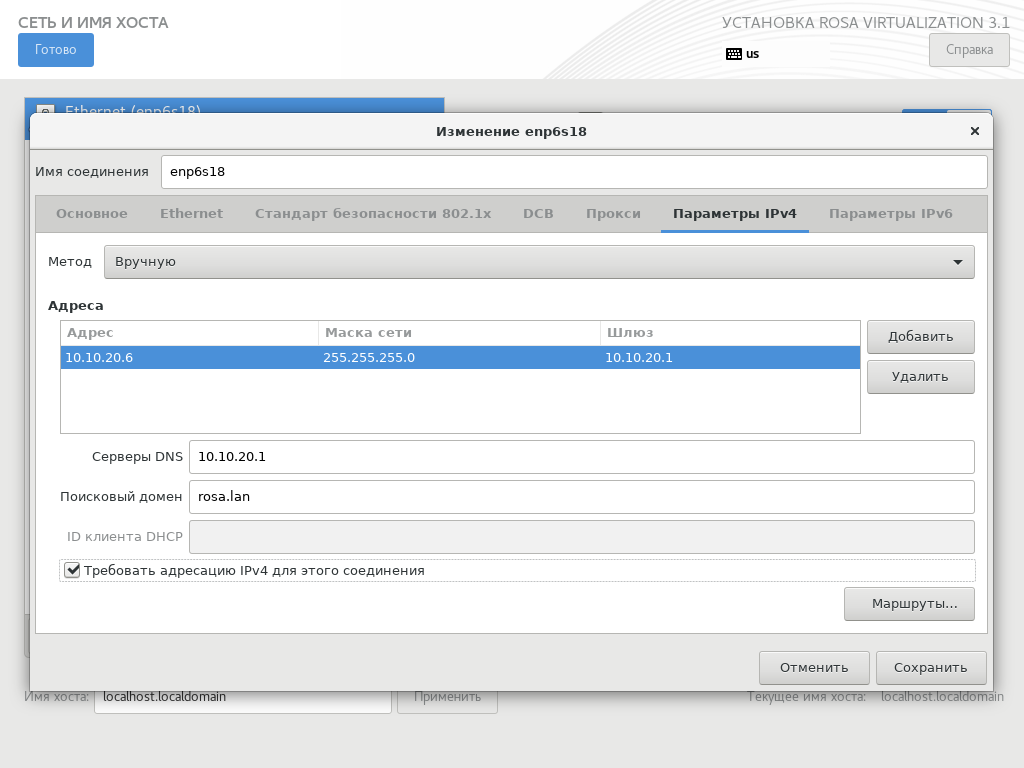
Task: Cancel changes with Отменить button
Action: (x=814, y=668)
